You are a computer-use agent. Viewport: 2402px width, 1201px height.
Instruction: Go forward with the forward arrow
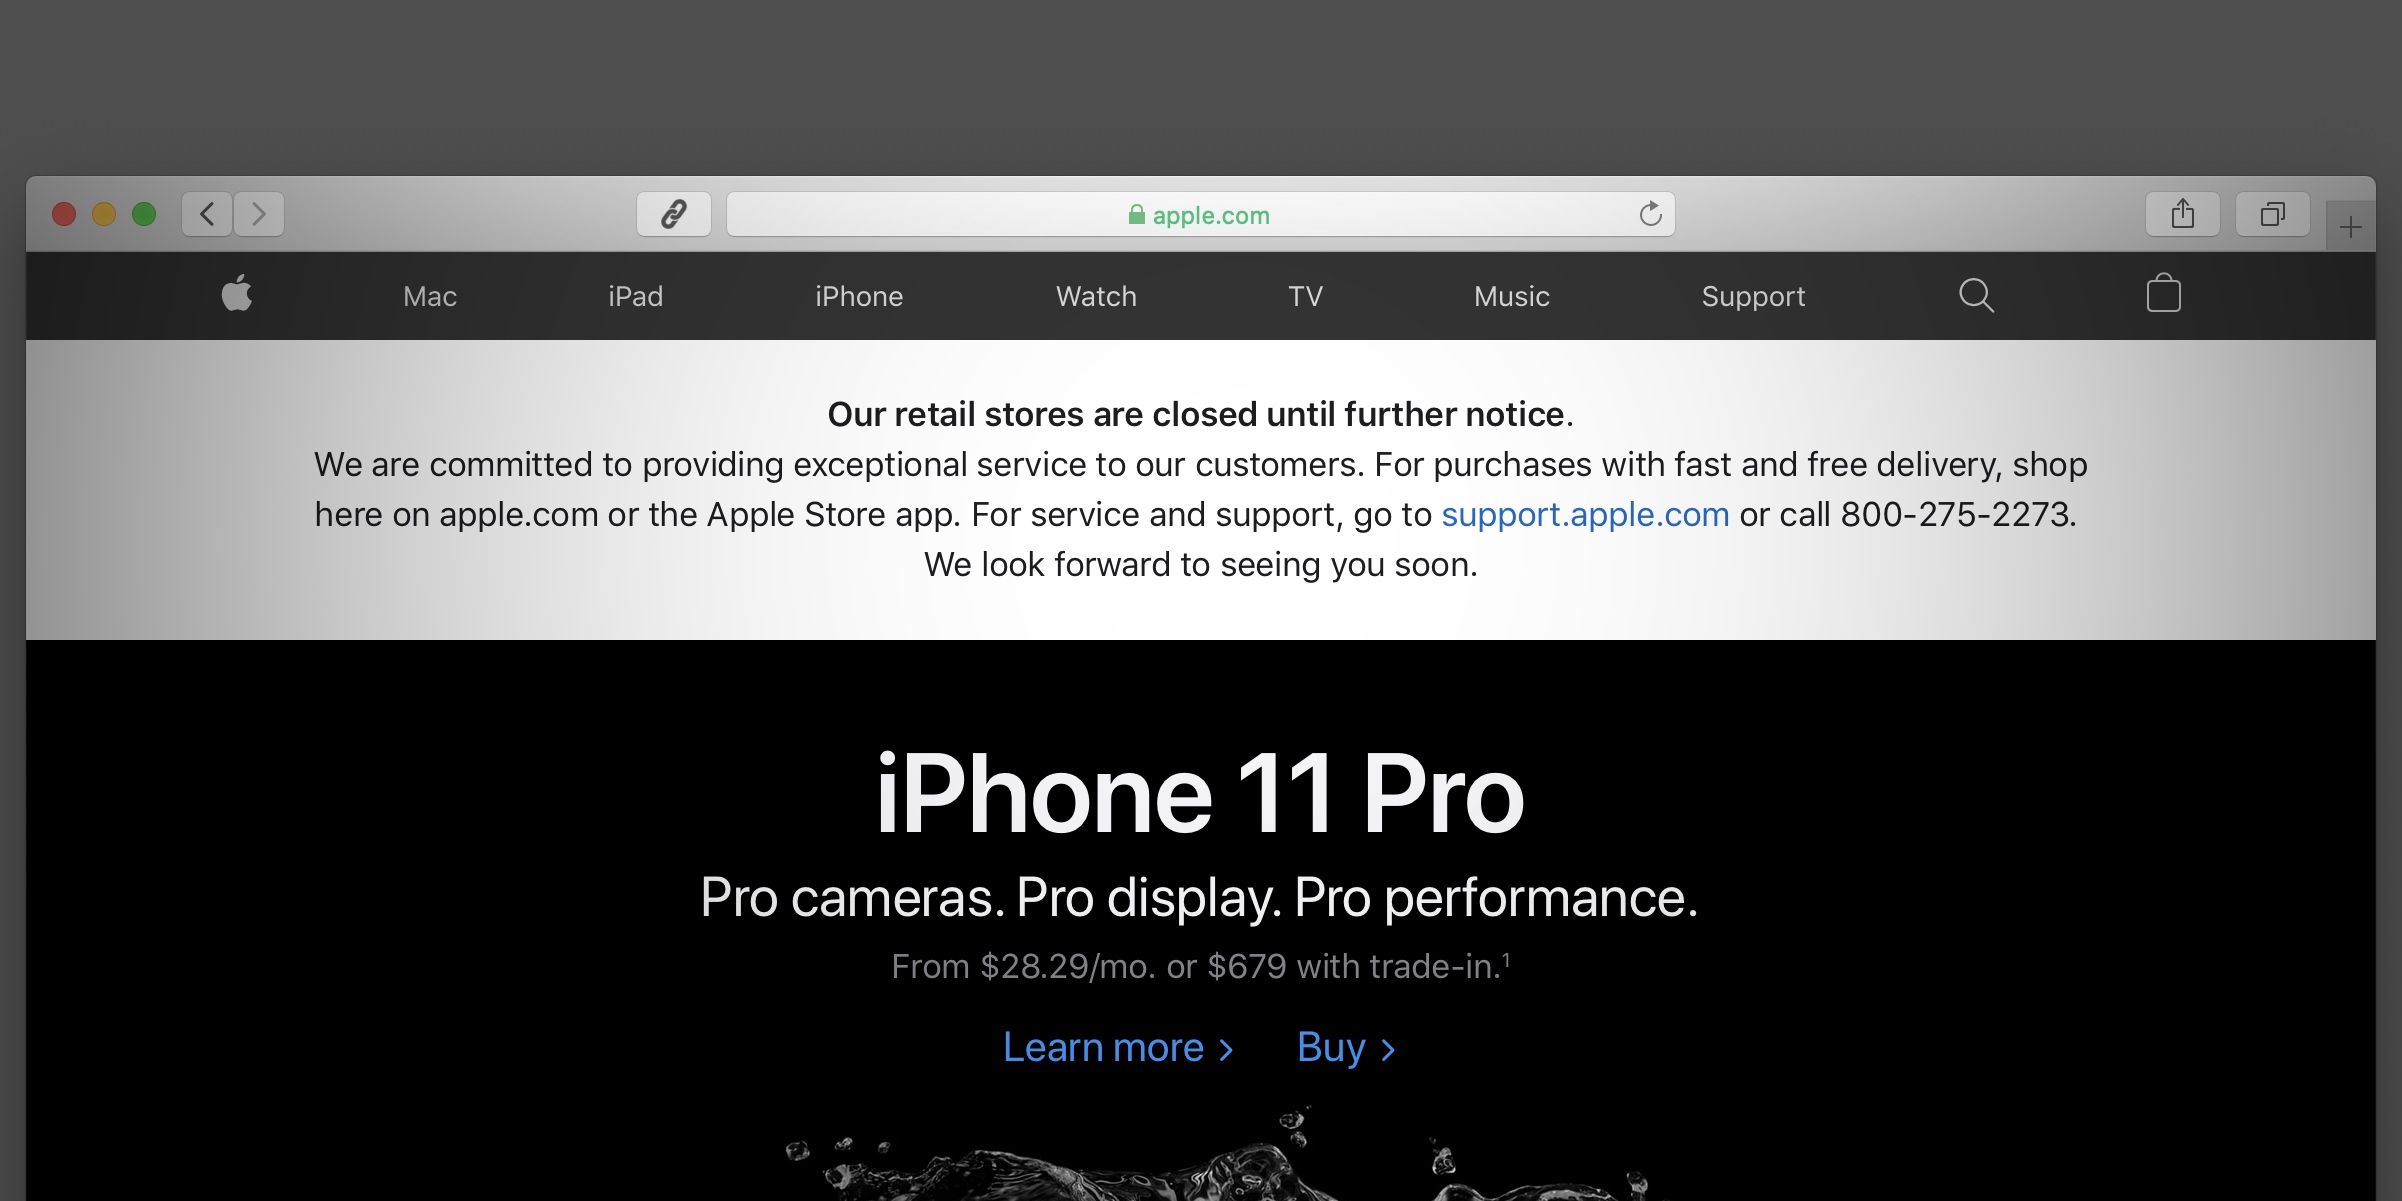point(259,214)
